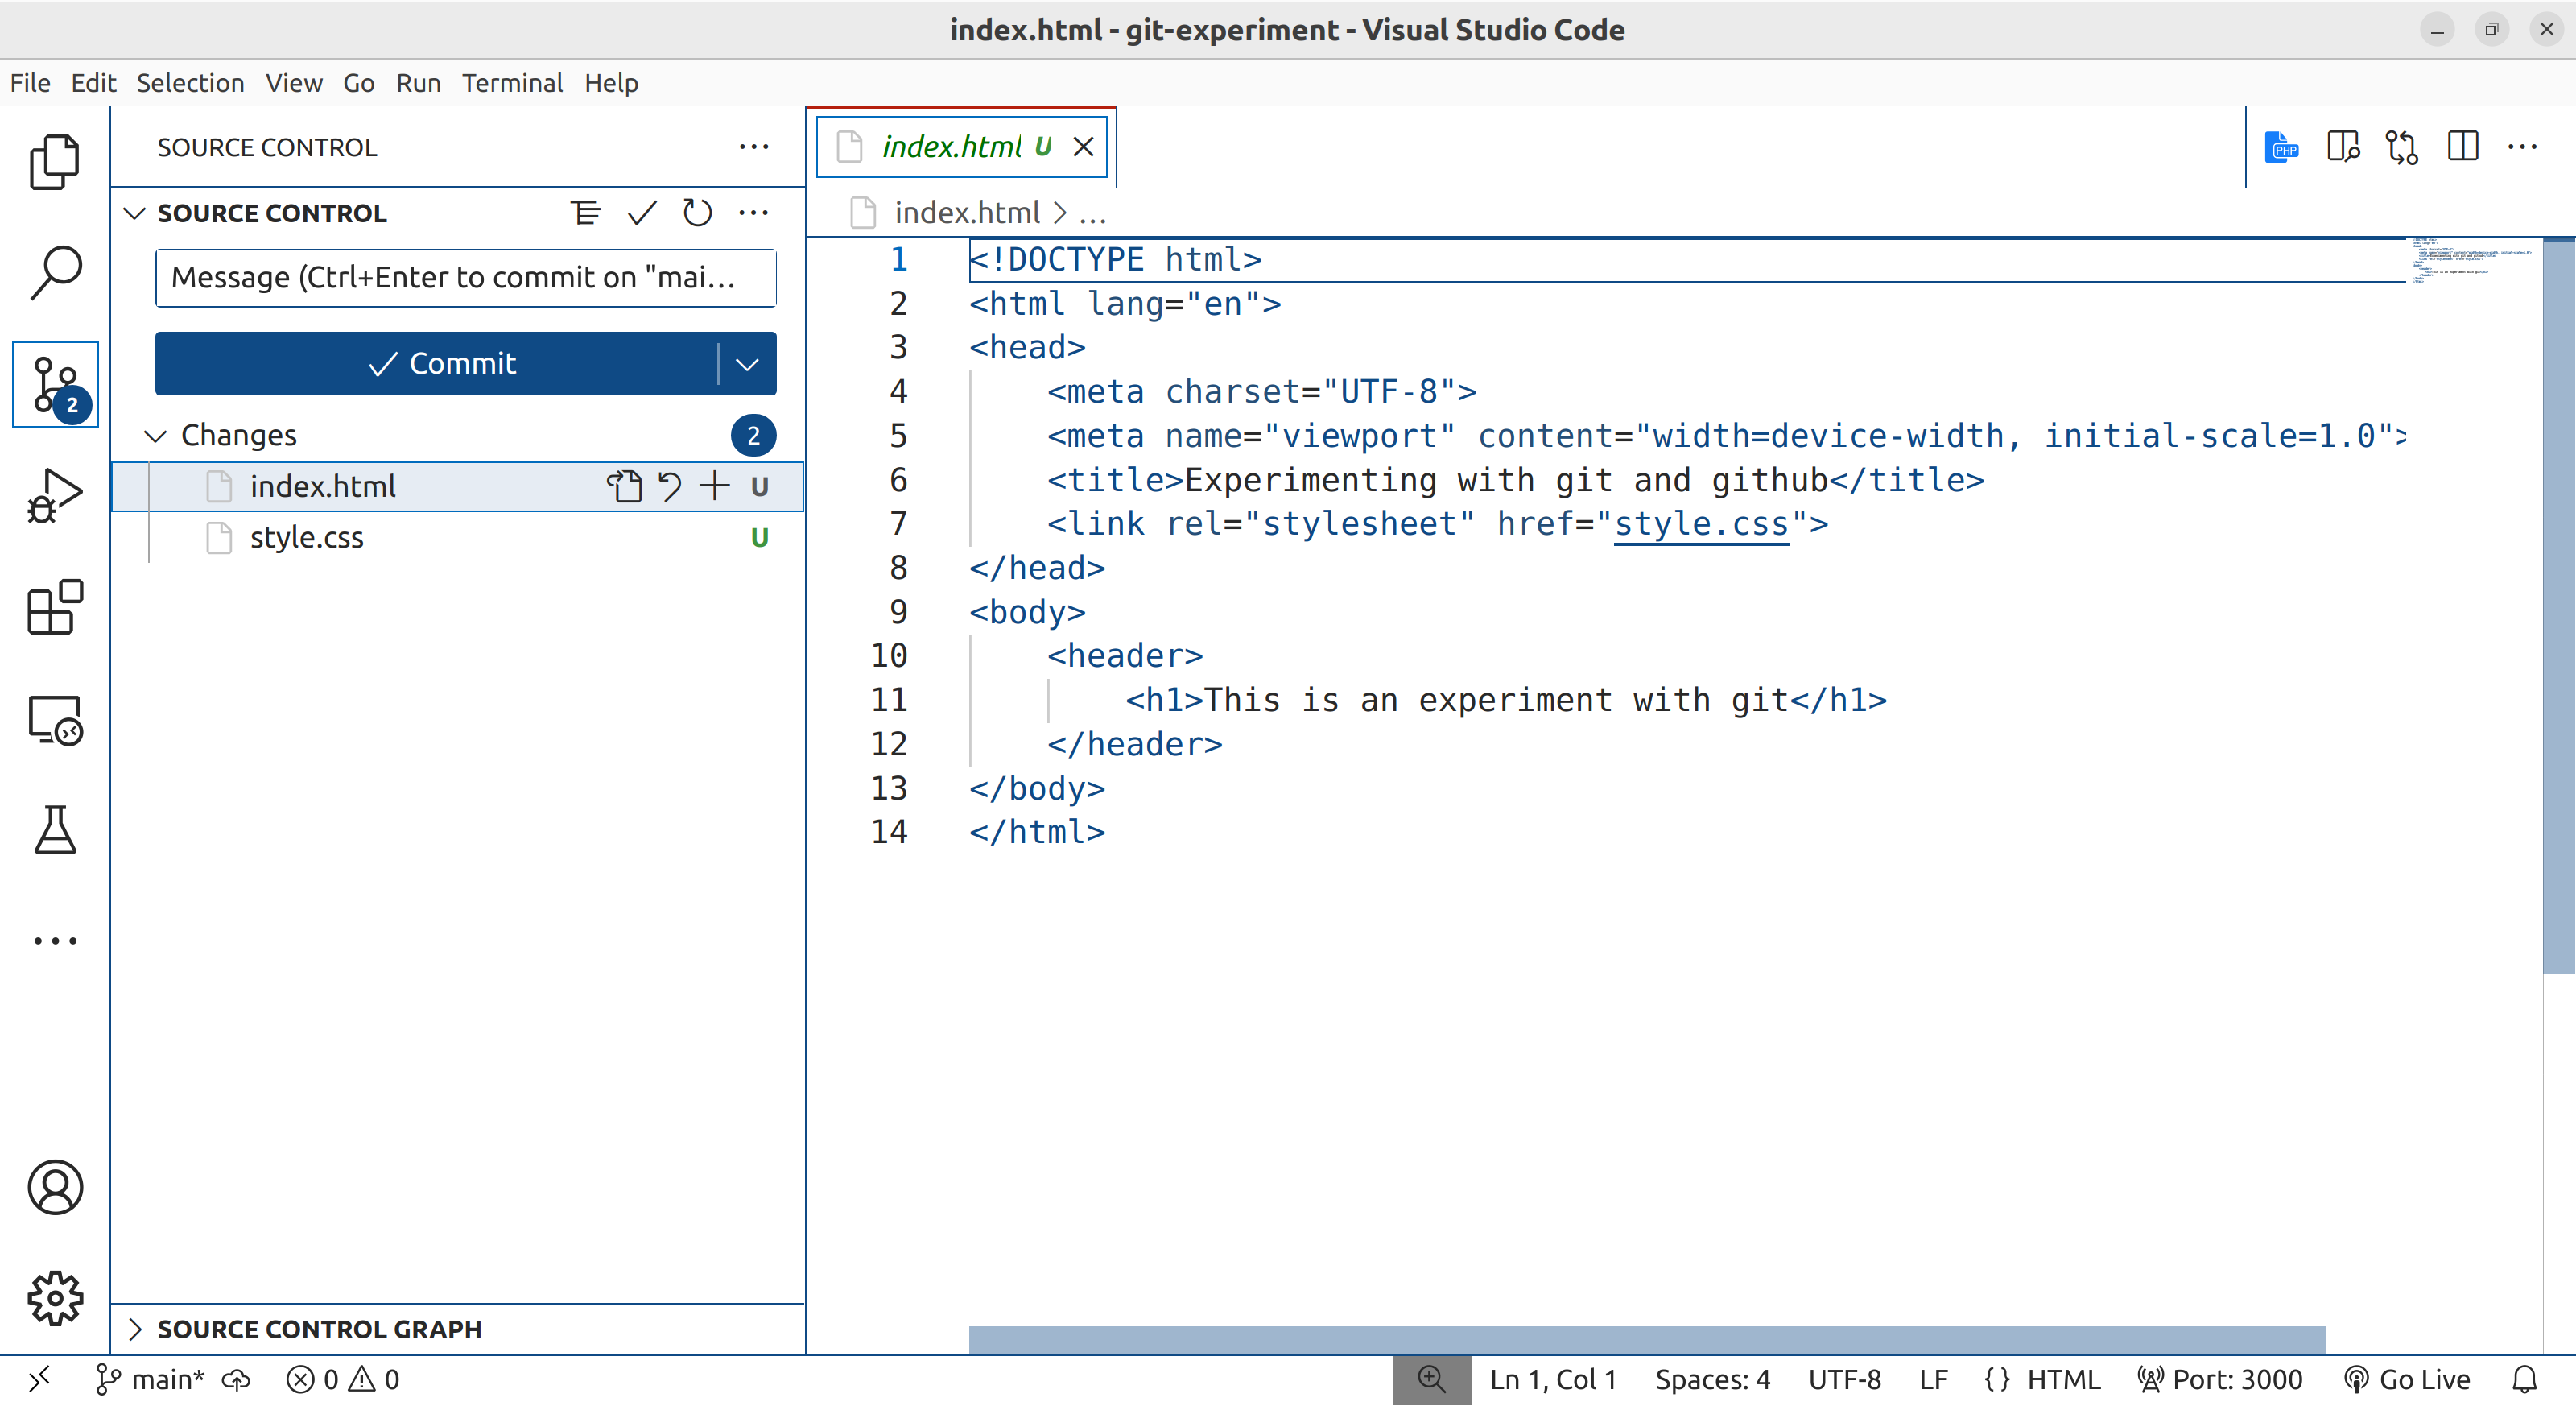Select the Explorer icon in activity bar

(x=57, y=158)
